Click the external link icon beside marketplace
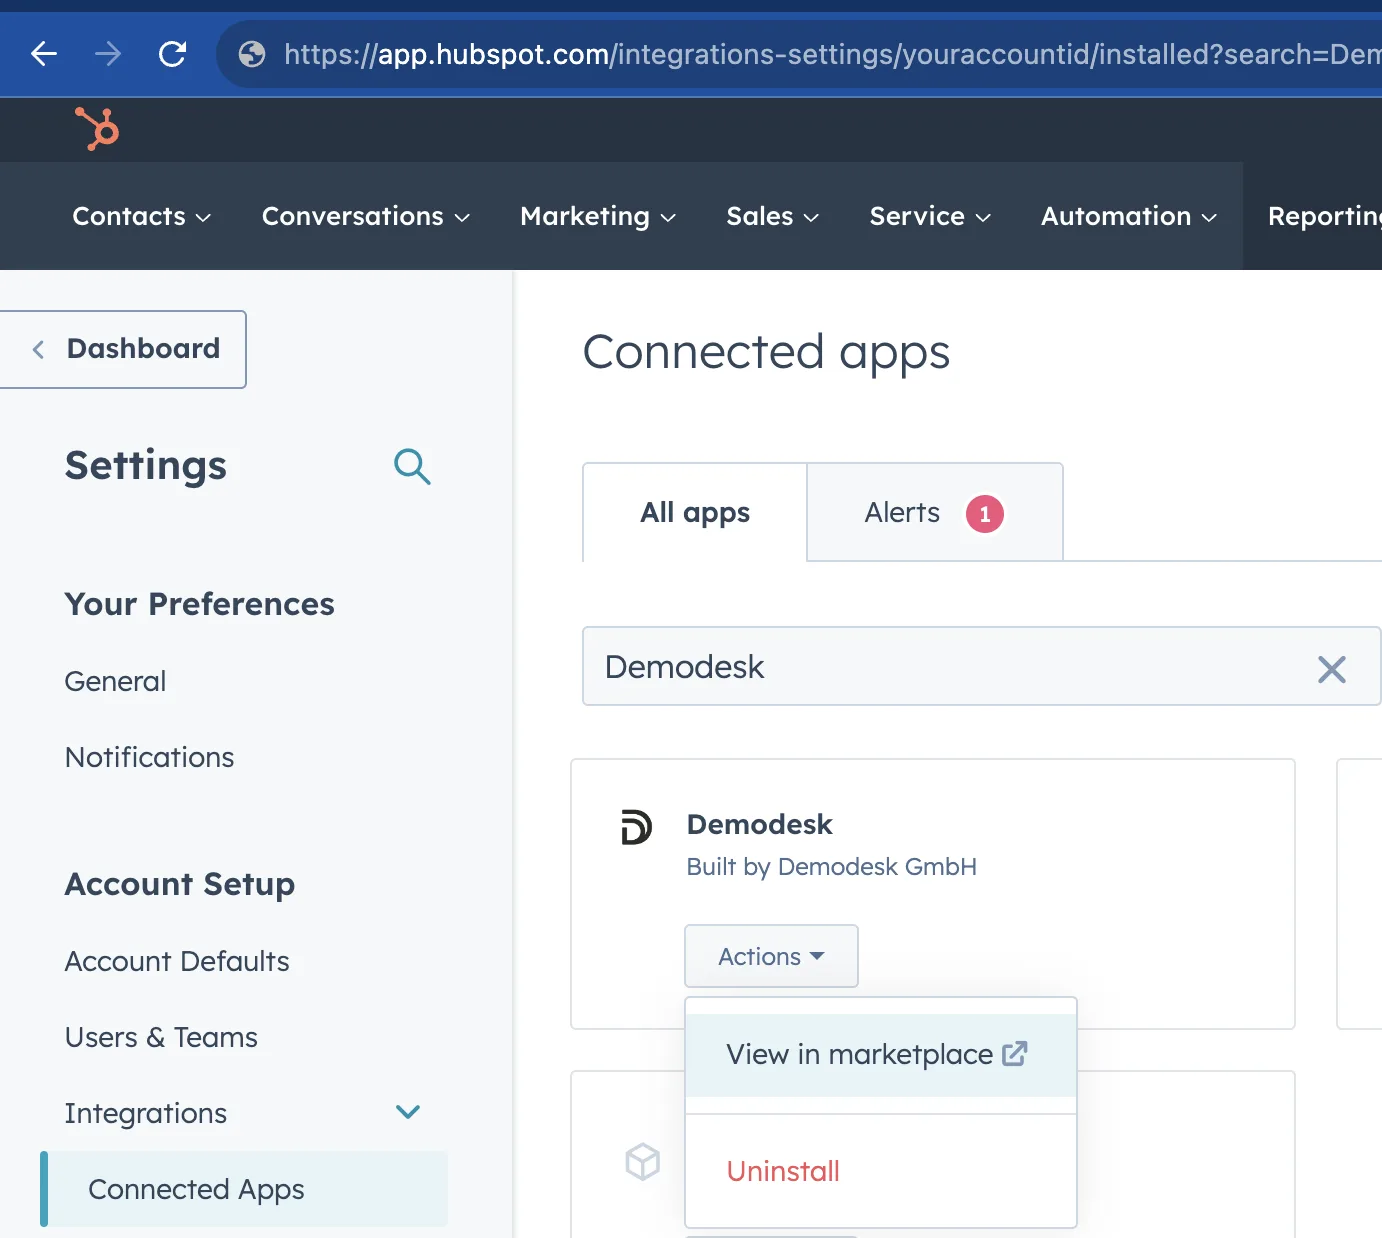Screen dimensions: 1382x1238 pos(1015,1054)
